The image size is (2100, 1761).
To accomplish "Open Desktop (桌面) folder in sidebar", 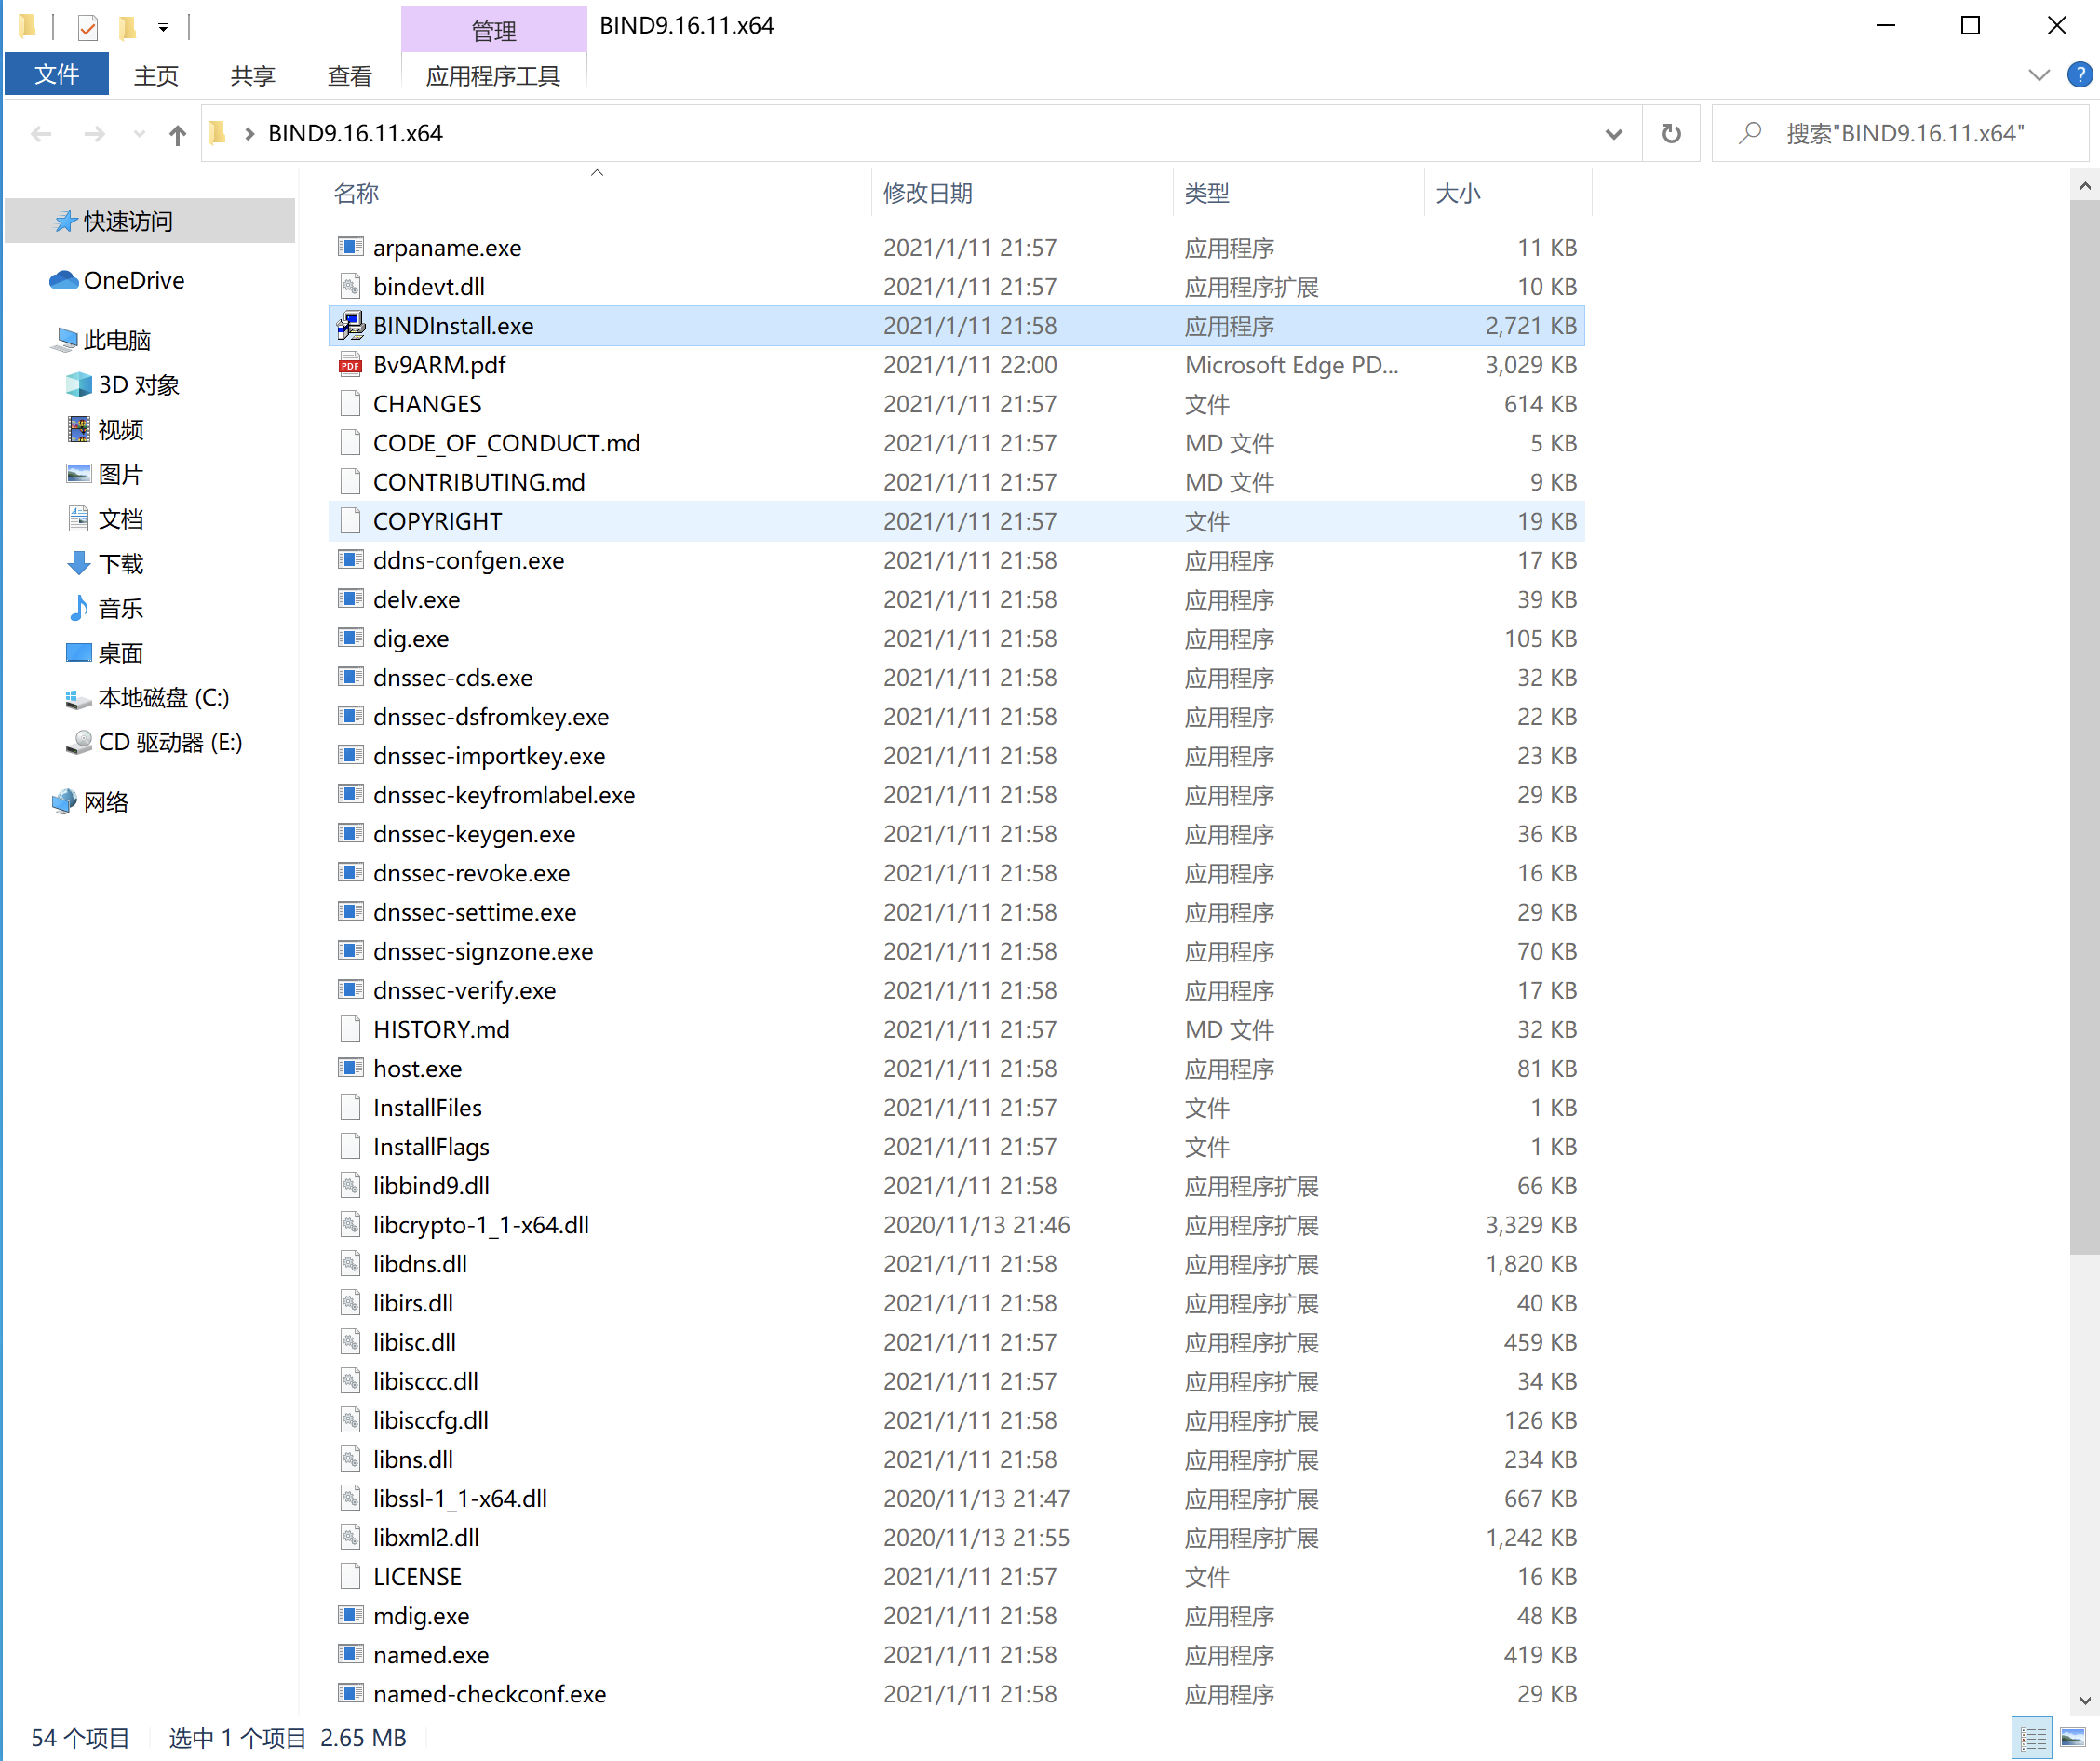I will [104, 653].
